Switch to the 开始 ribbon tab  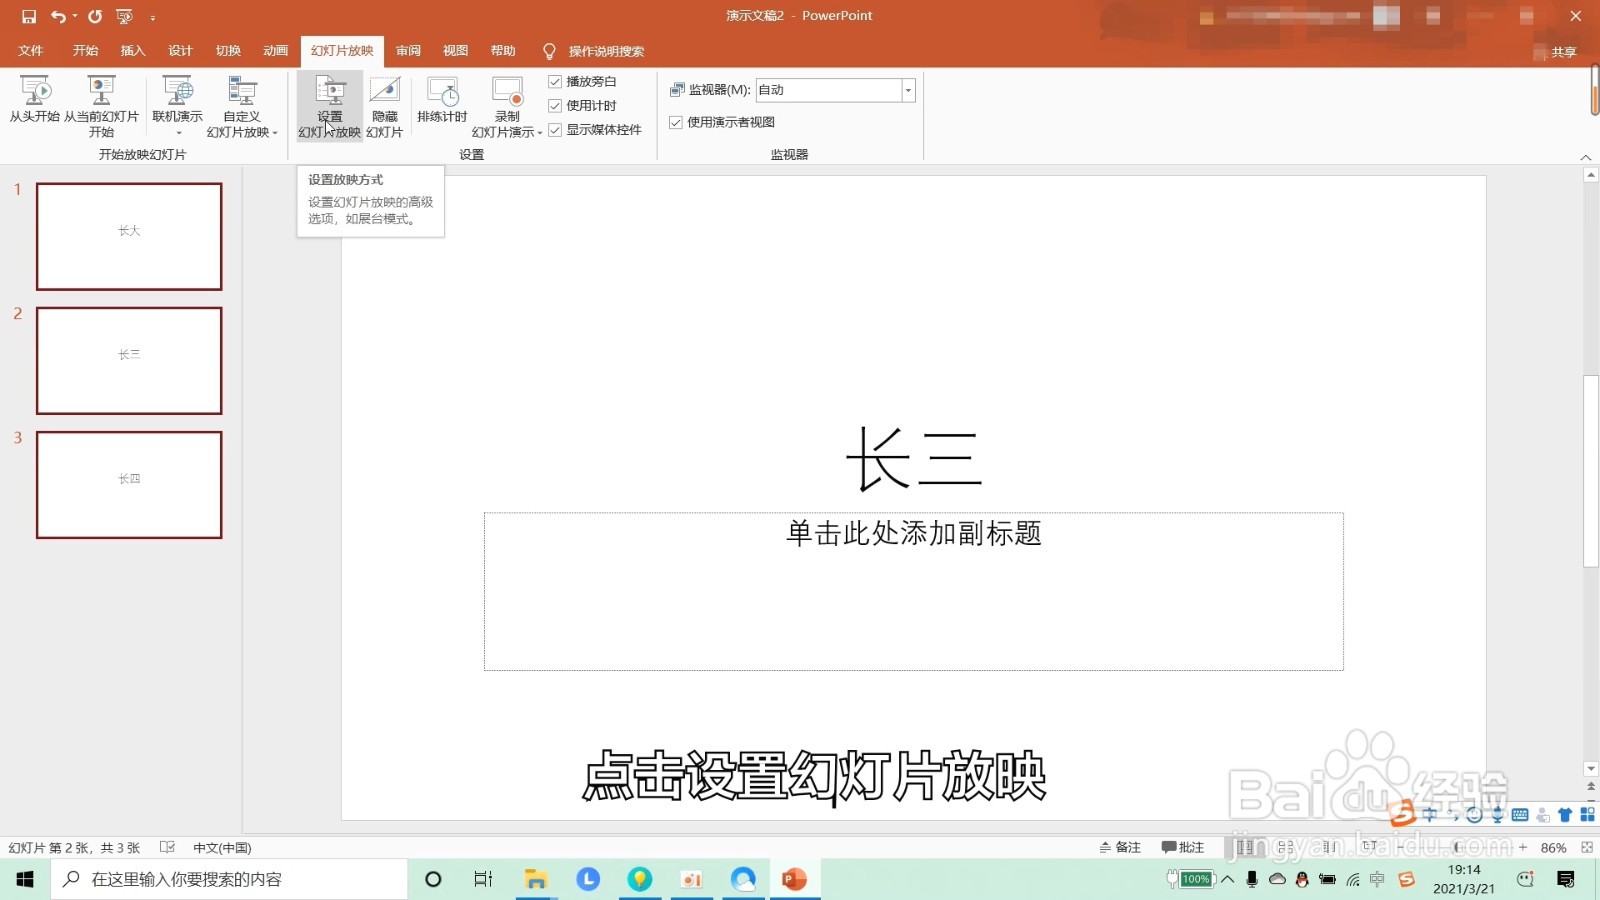coord(86,51)
